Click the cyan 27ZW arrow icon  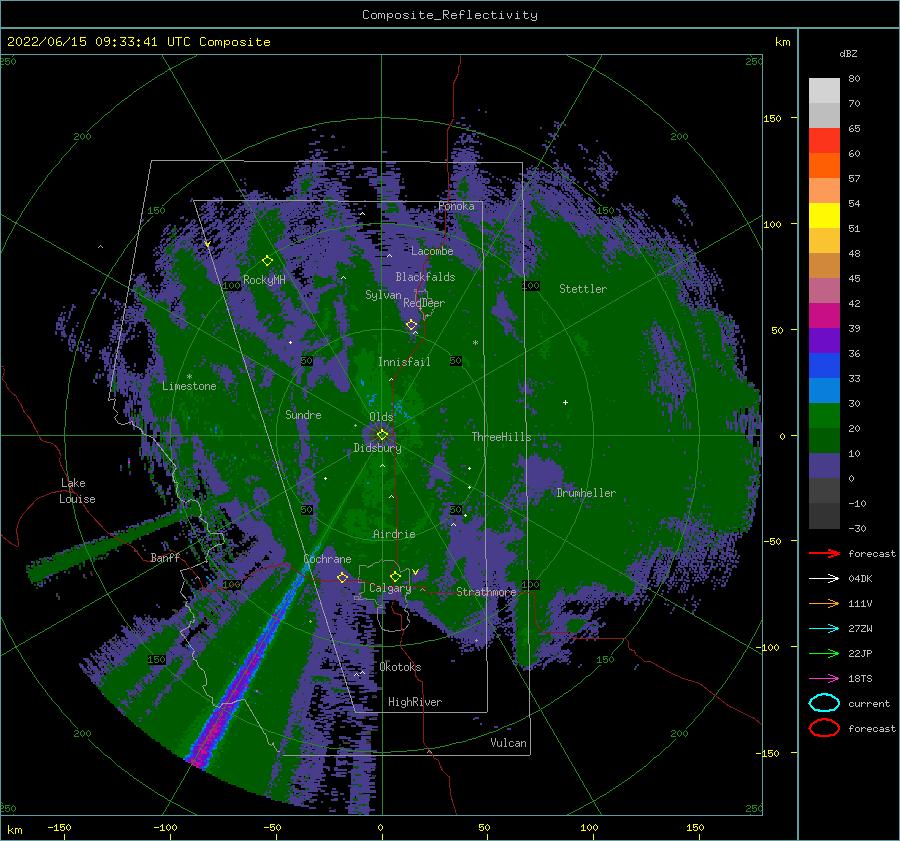pyautogui.click(x=824, y=629)
